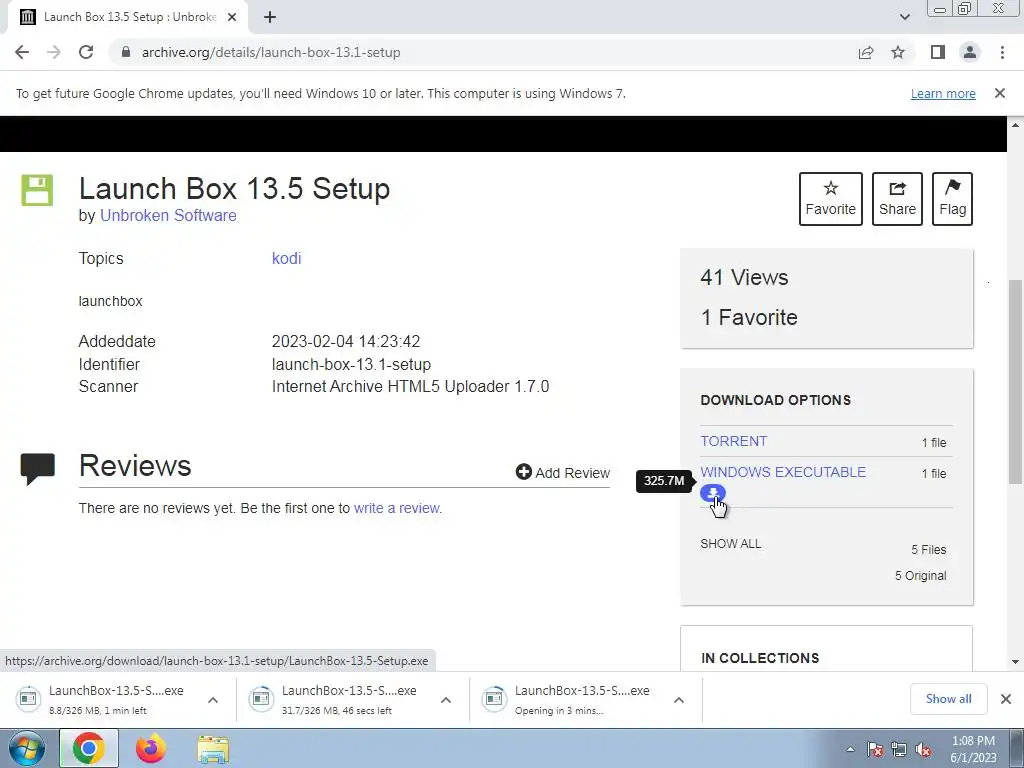This screenshot has height=768, width=1024.
Task: Open the Chrome side panel icon
Action: point(938,52)
